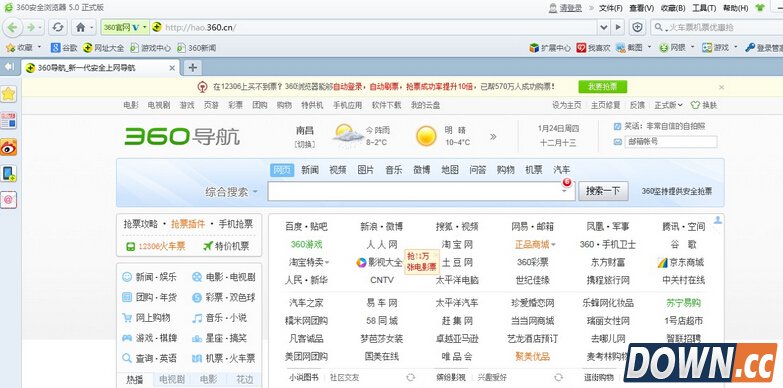Click the 我喜欢 heart toolbar icon
This screenshot has width=783, height=388.
tap(593, 48)
